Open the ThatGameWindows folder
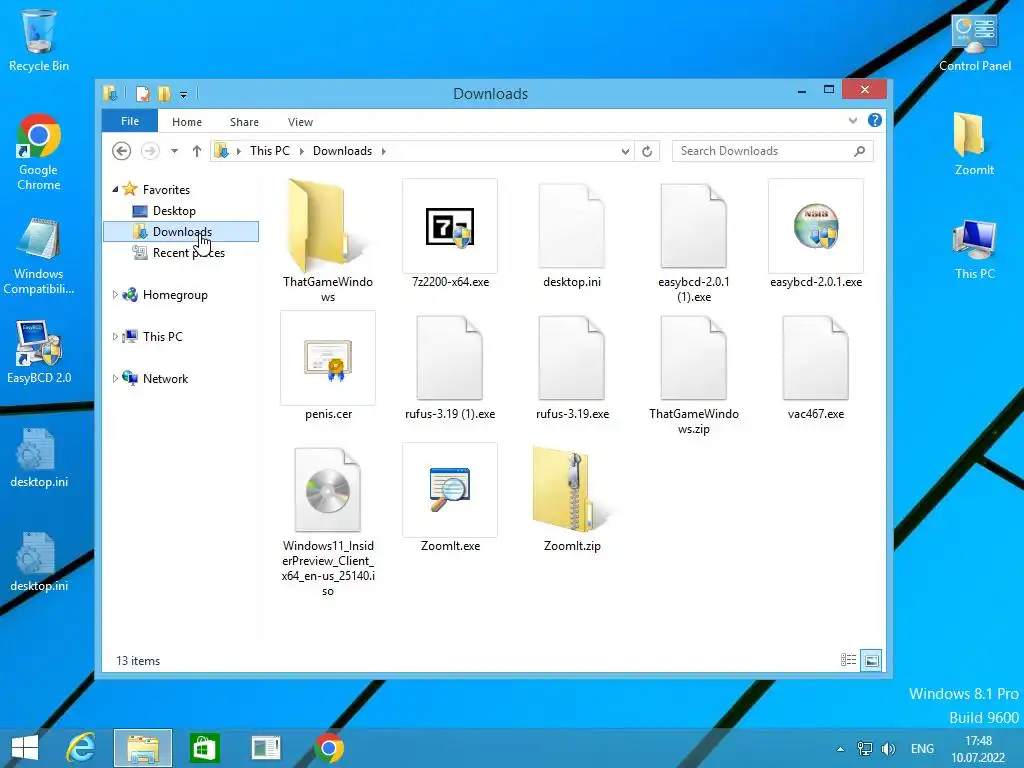1024x768 pixels. 328,240
